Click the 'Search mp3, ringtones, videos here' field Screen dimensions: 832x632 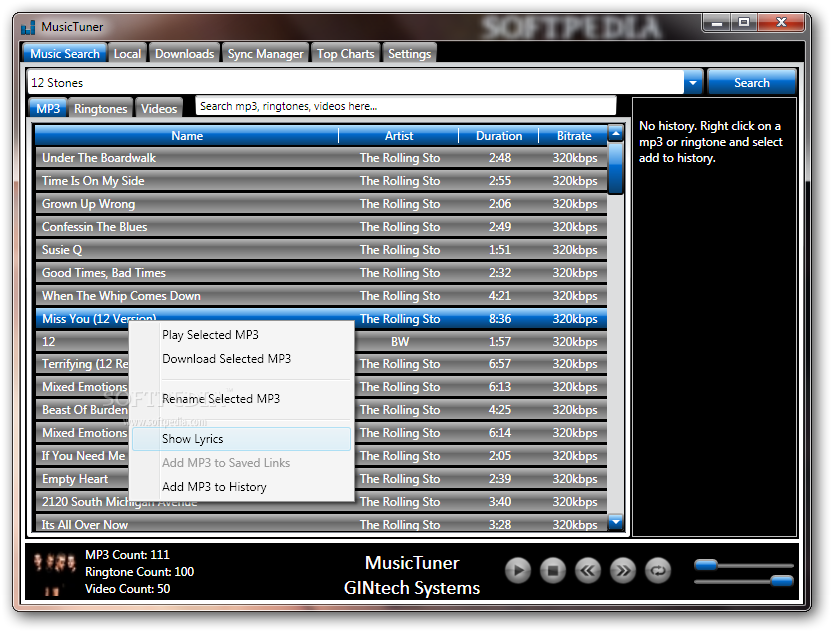click(x=406, y=106)
